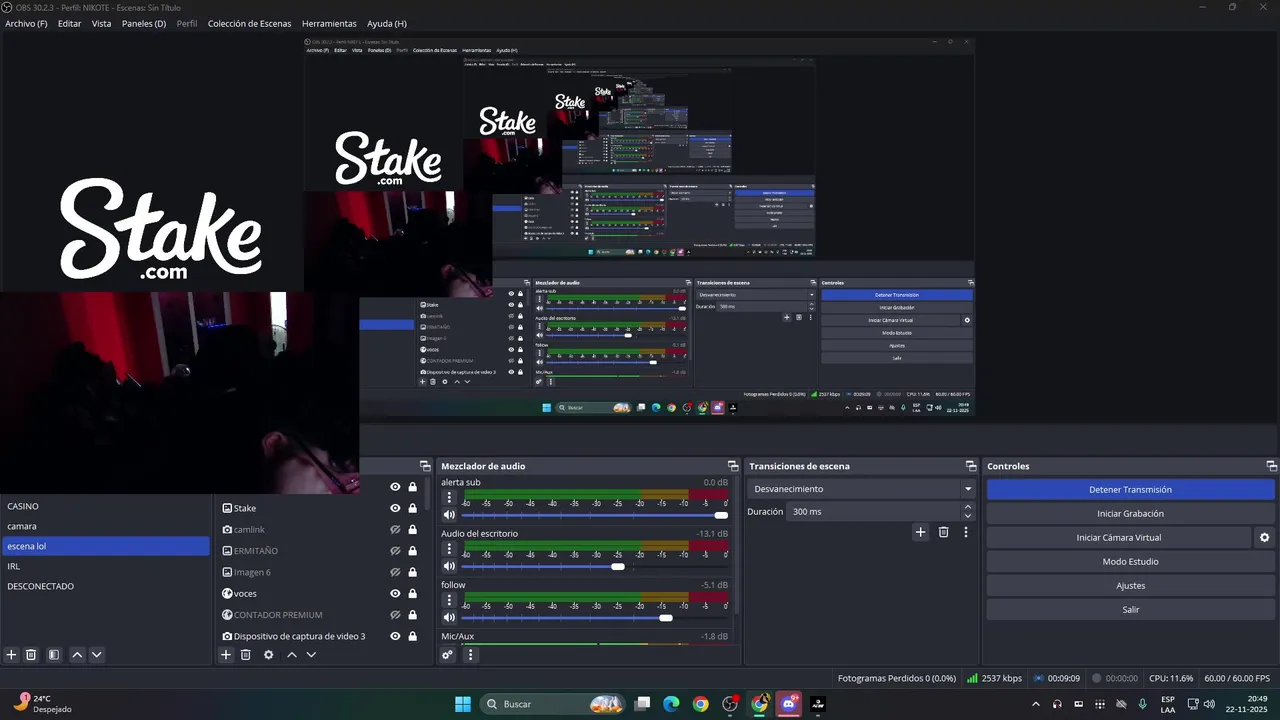This screenshot has height=720, width=1280.
Task: Move source down in the list
Action: [x=311, y=655]
